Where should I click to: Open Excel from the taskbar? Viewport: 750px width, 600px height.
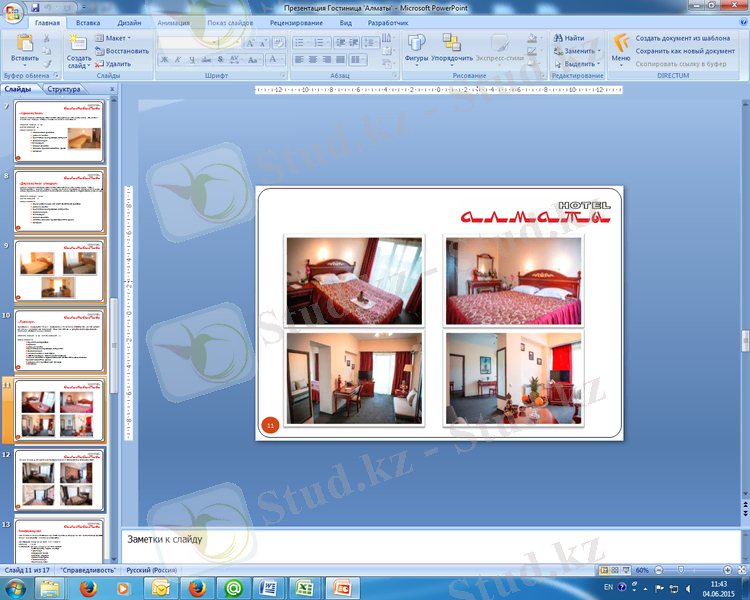pyautogui.click(x=304, y=588)
